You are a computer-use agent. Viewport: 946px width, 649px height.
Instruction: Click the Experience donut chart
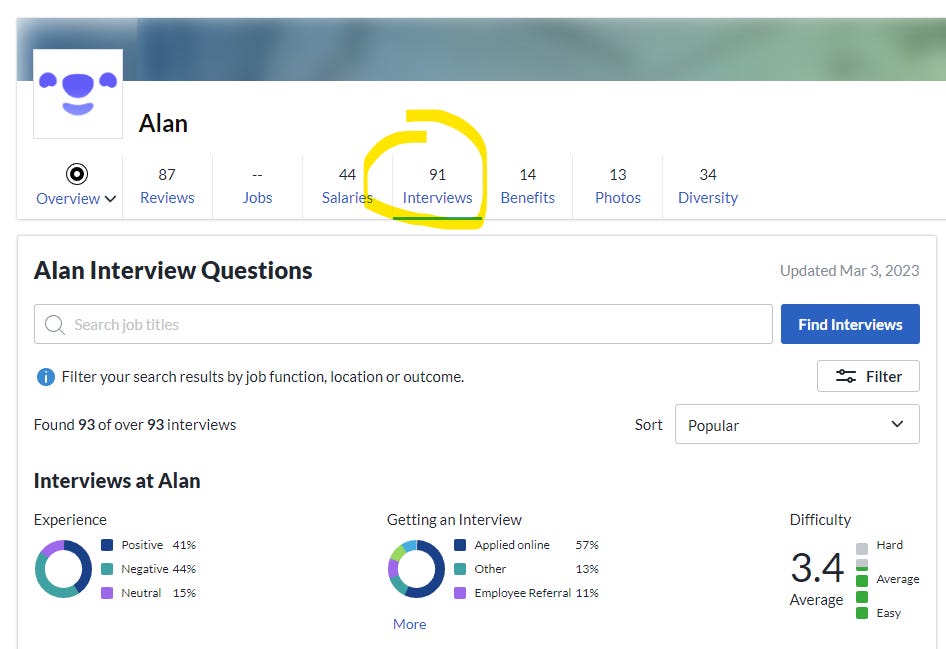point(63,569)
